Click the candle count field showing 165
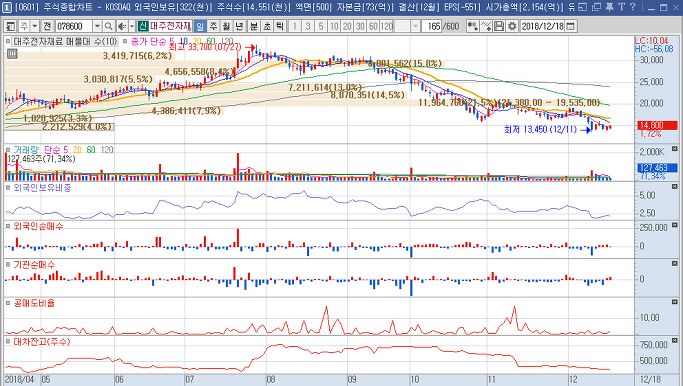Image resolution: width=683 pixels, height=386 pixels. [431, 27]
